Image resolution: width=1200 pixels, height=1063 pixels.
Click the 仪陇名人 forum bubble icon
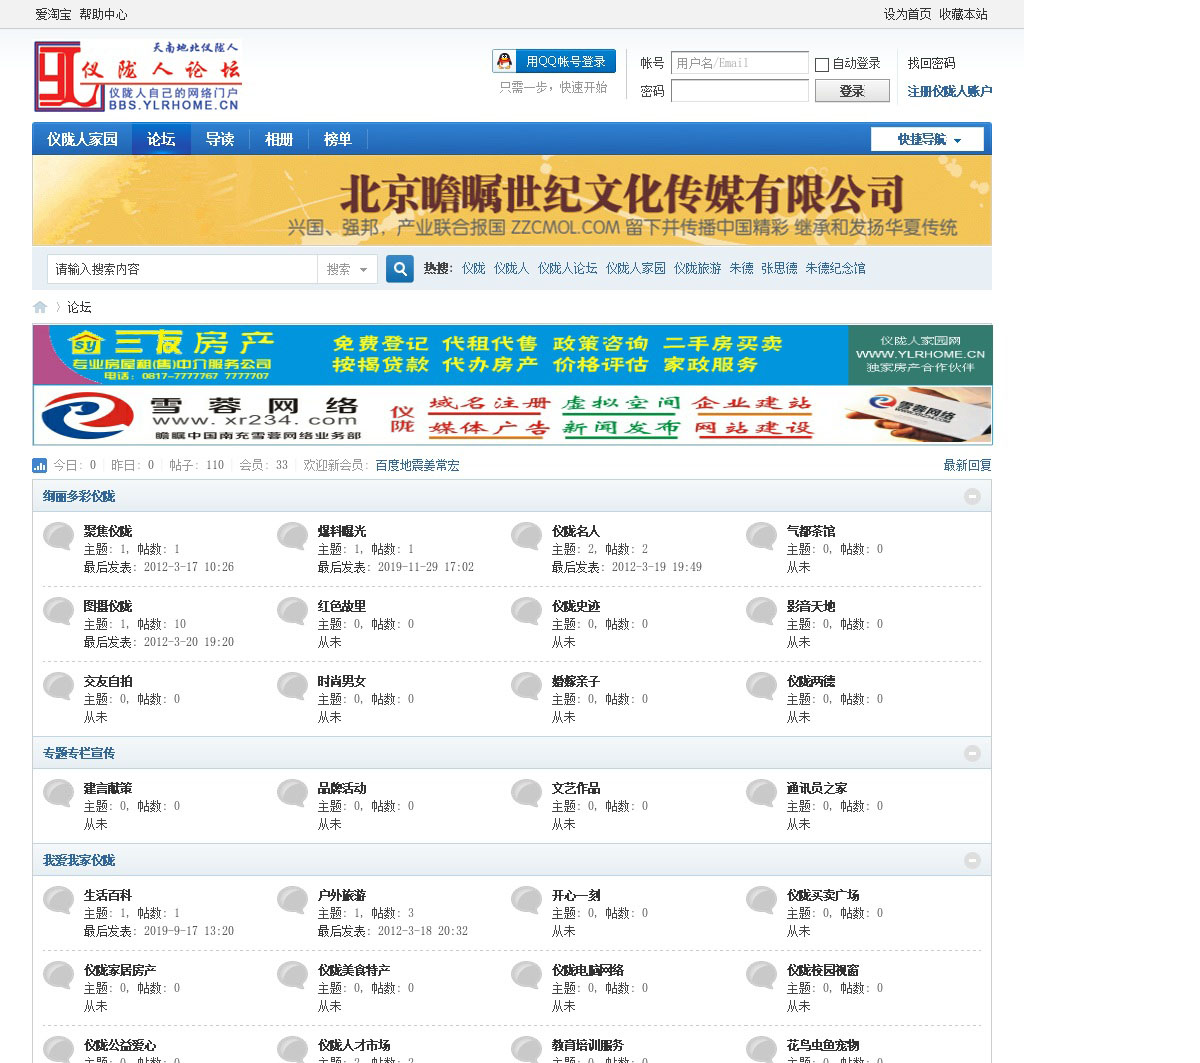click(527, 536)
